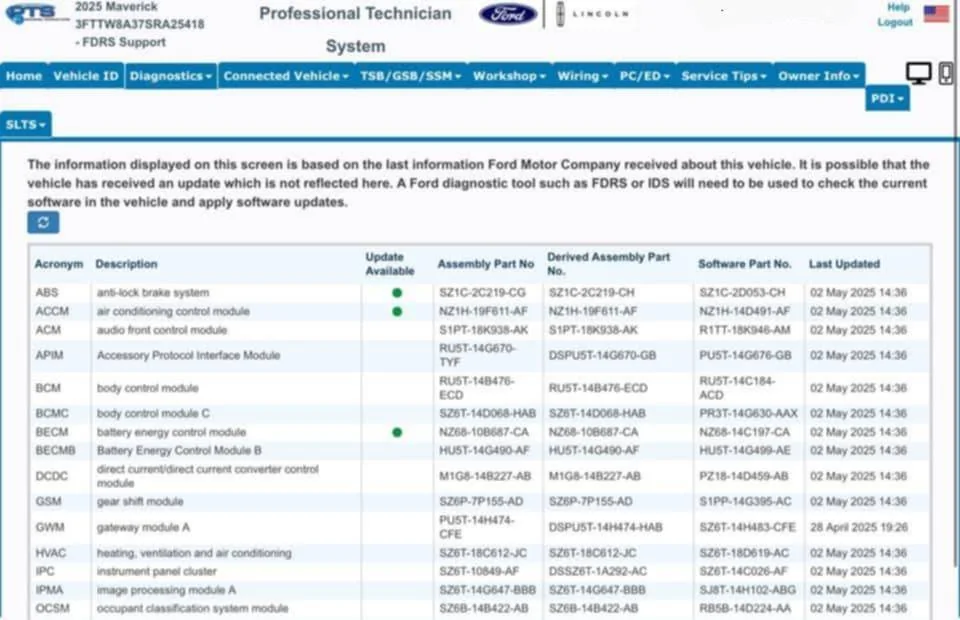Select the ACCM acronym cell
Screen dimensions: 960x620
point(52,311)
